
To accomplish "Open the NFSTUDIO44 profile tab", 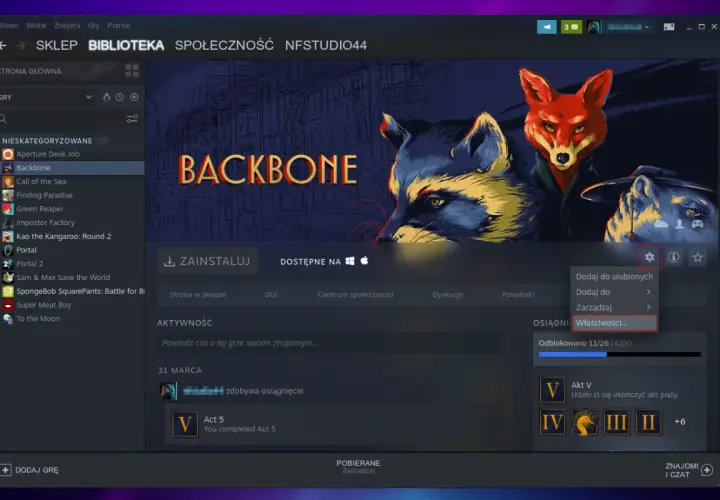I will (326, 45).
